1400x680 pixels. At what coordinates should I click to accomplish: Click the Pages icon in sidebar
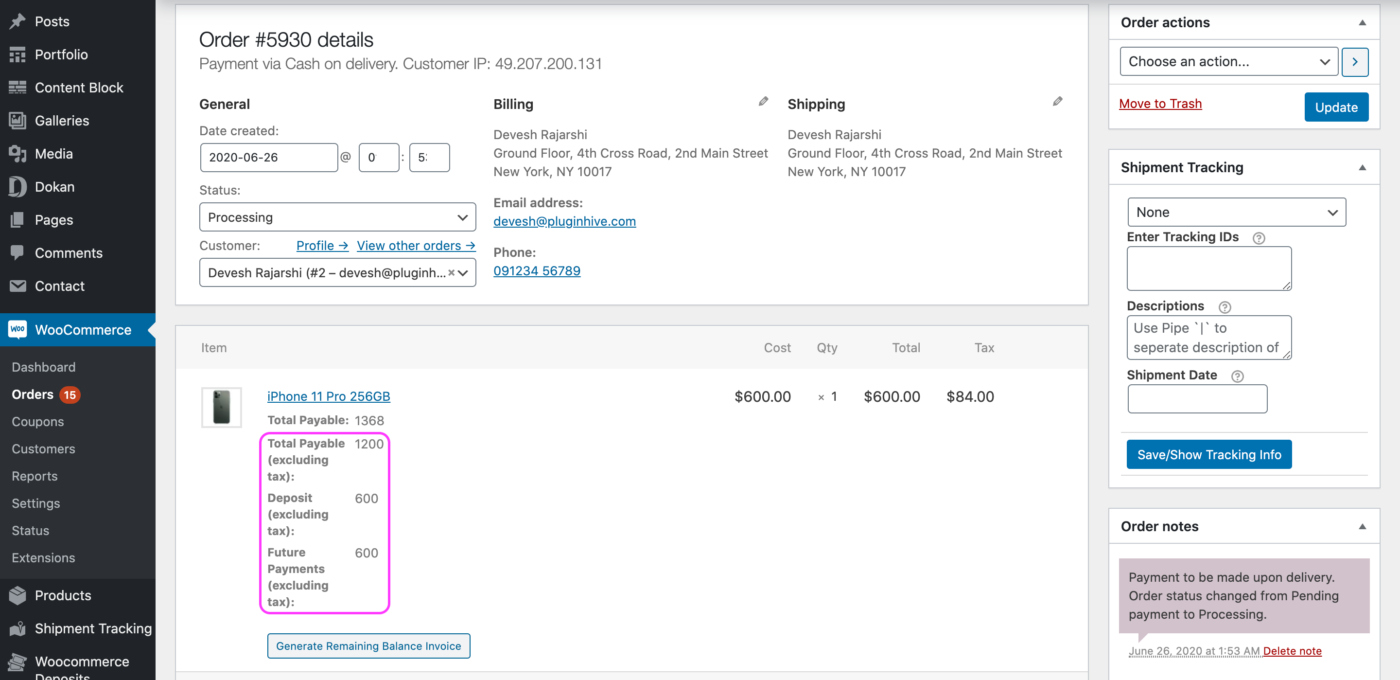17,219
